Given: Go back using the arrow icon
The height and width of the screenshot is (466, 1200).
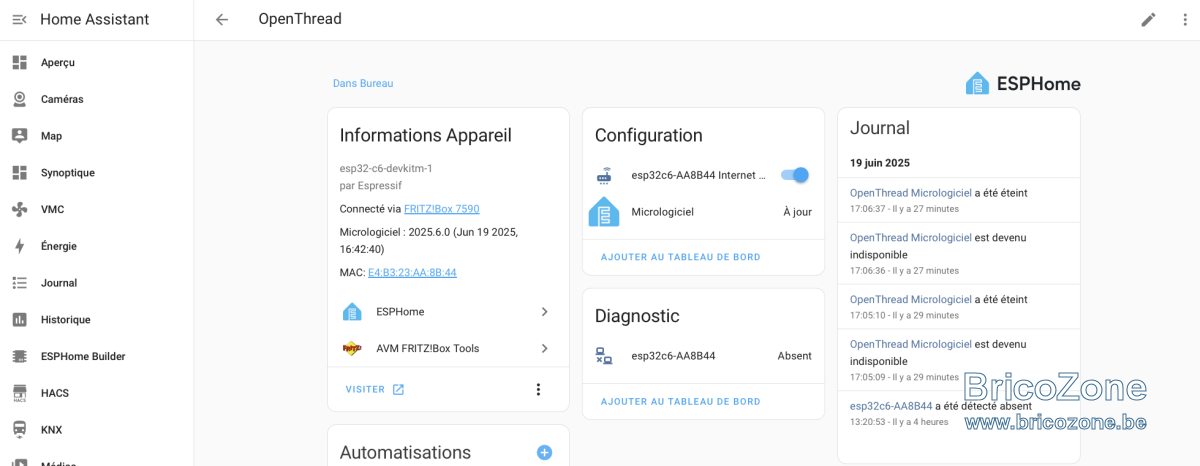Looking at the screenshot, I should [x=222, y=19].
